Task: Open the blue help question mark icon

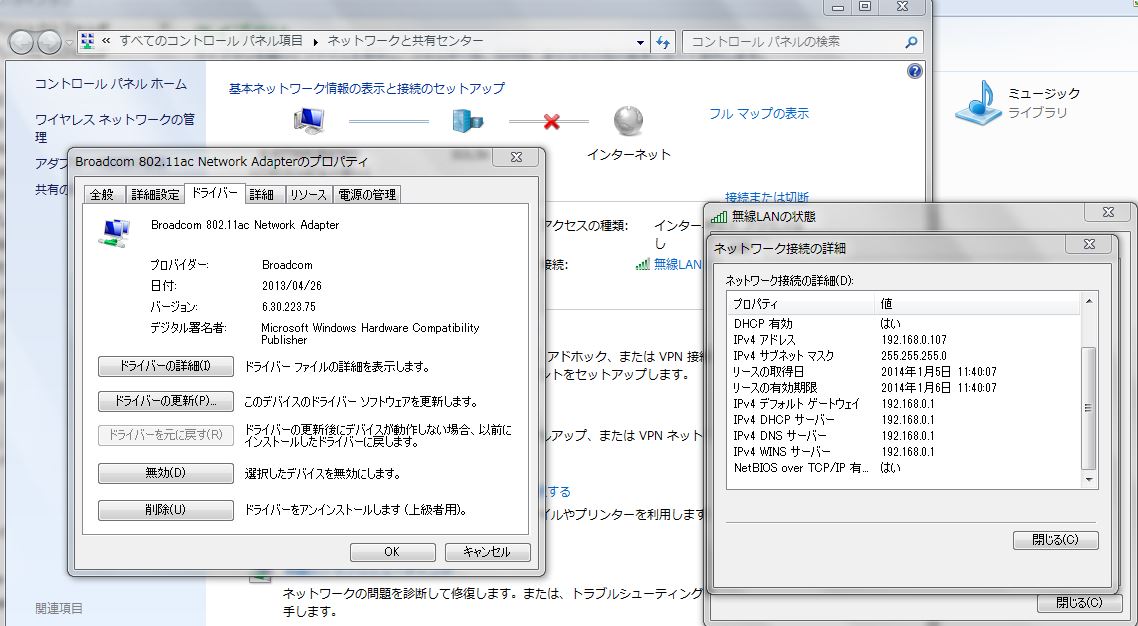Action: [x=914, y=72]
